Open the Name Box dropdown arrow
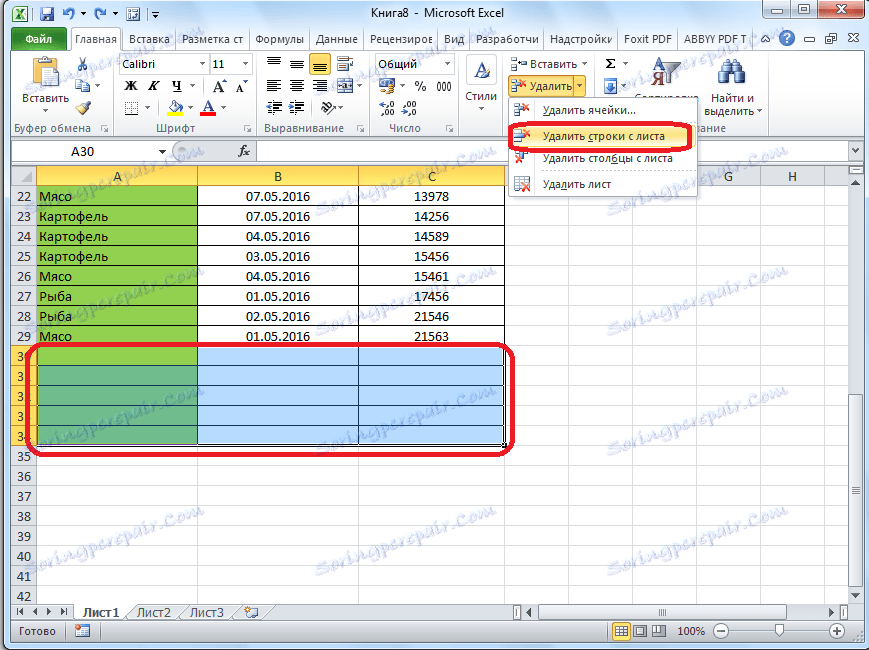Screen dimensions: 869x650 pos(163,151)
